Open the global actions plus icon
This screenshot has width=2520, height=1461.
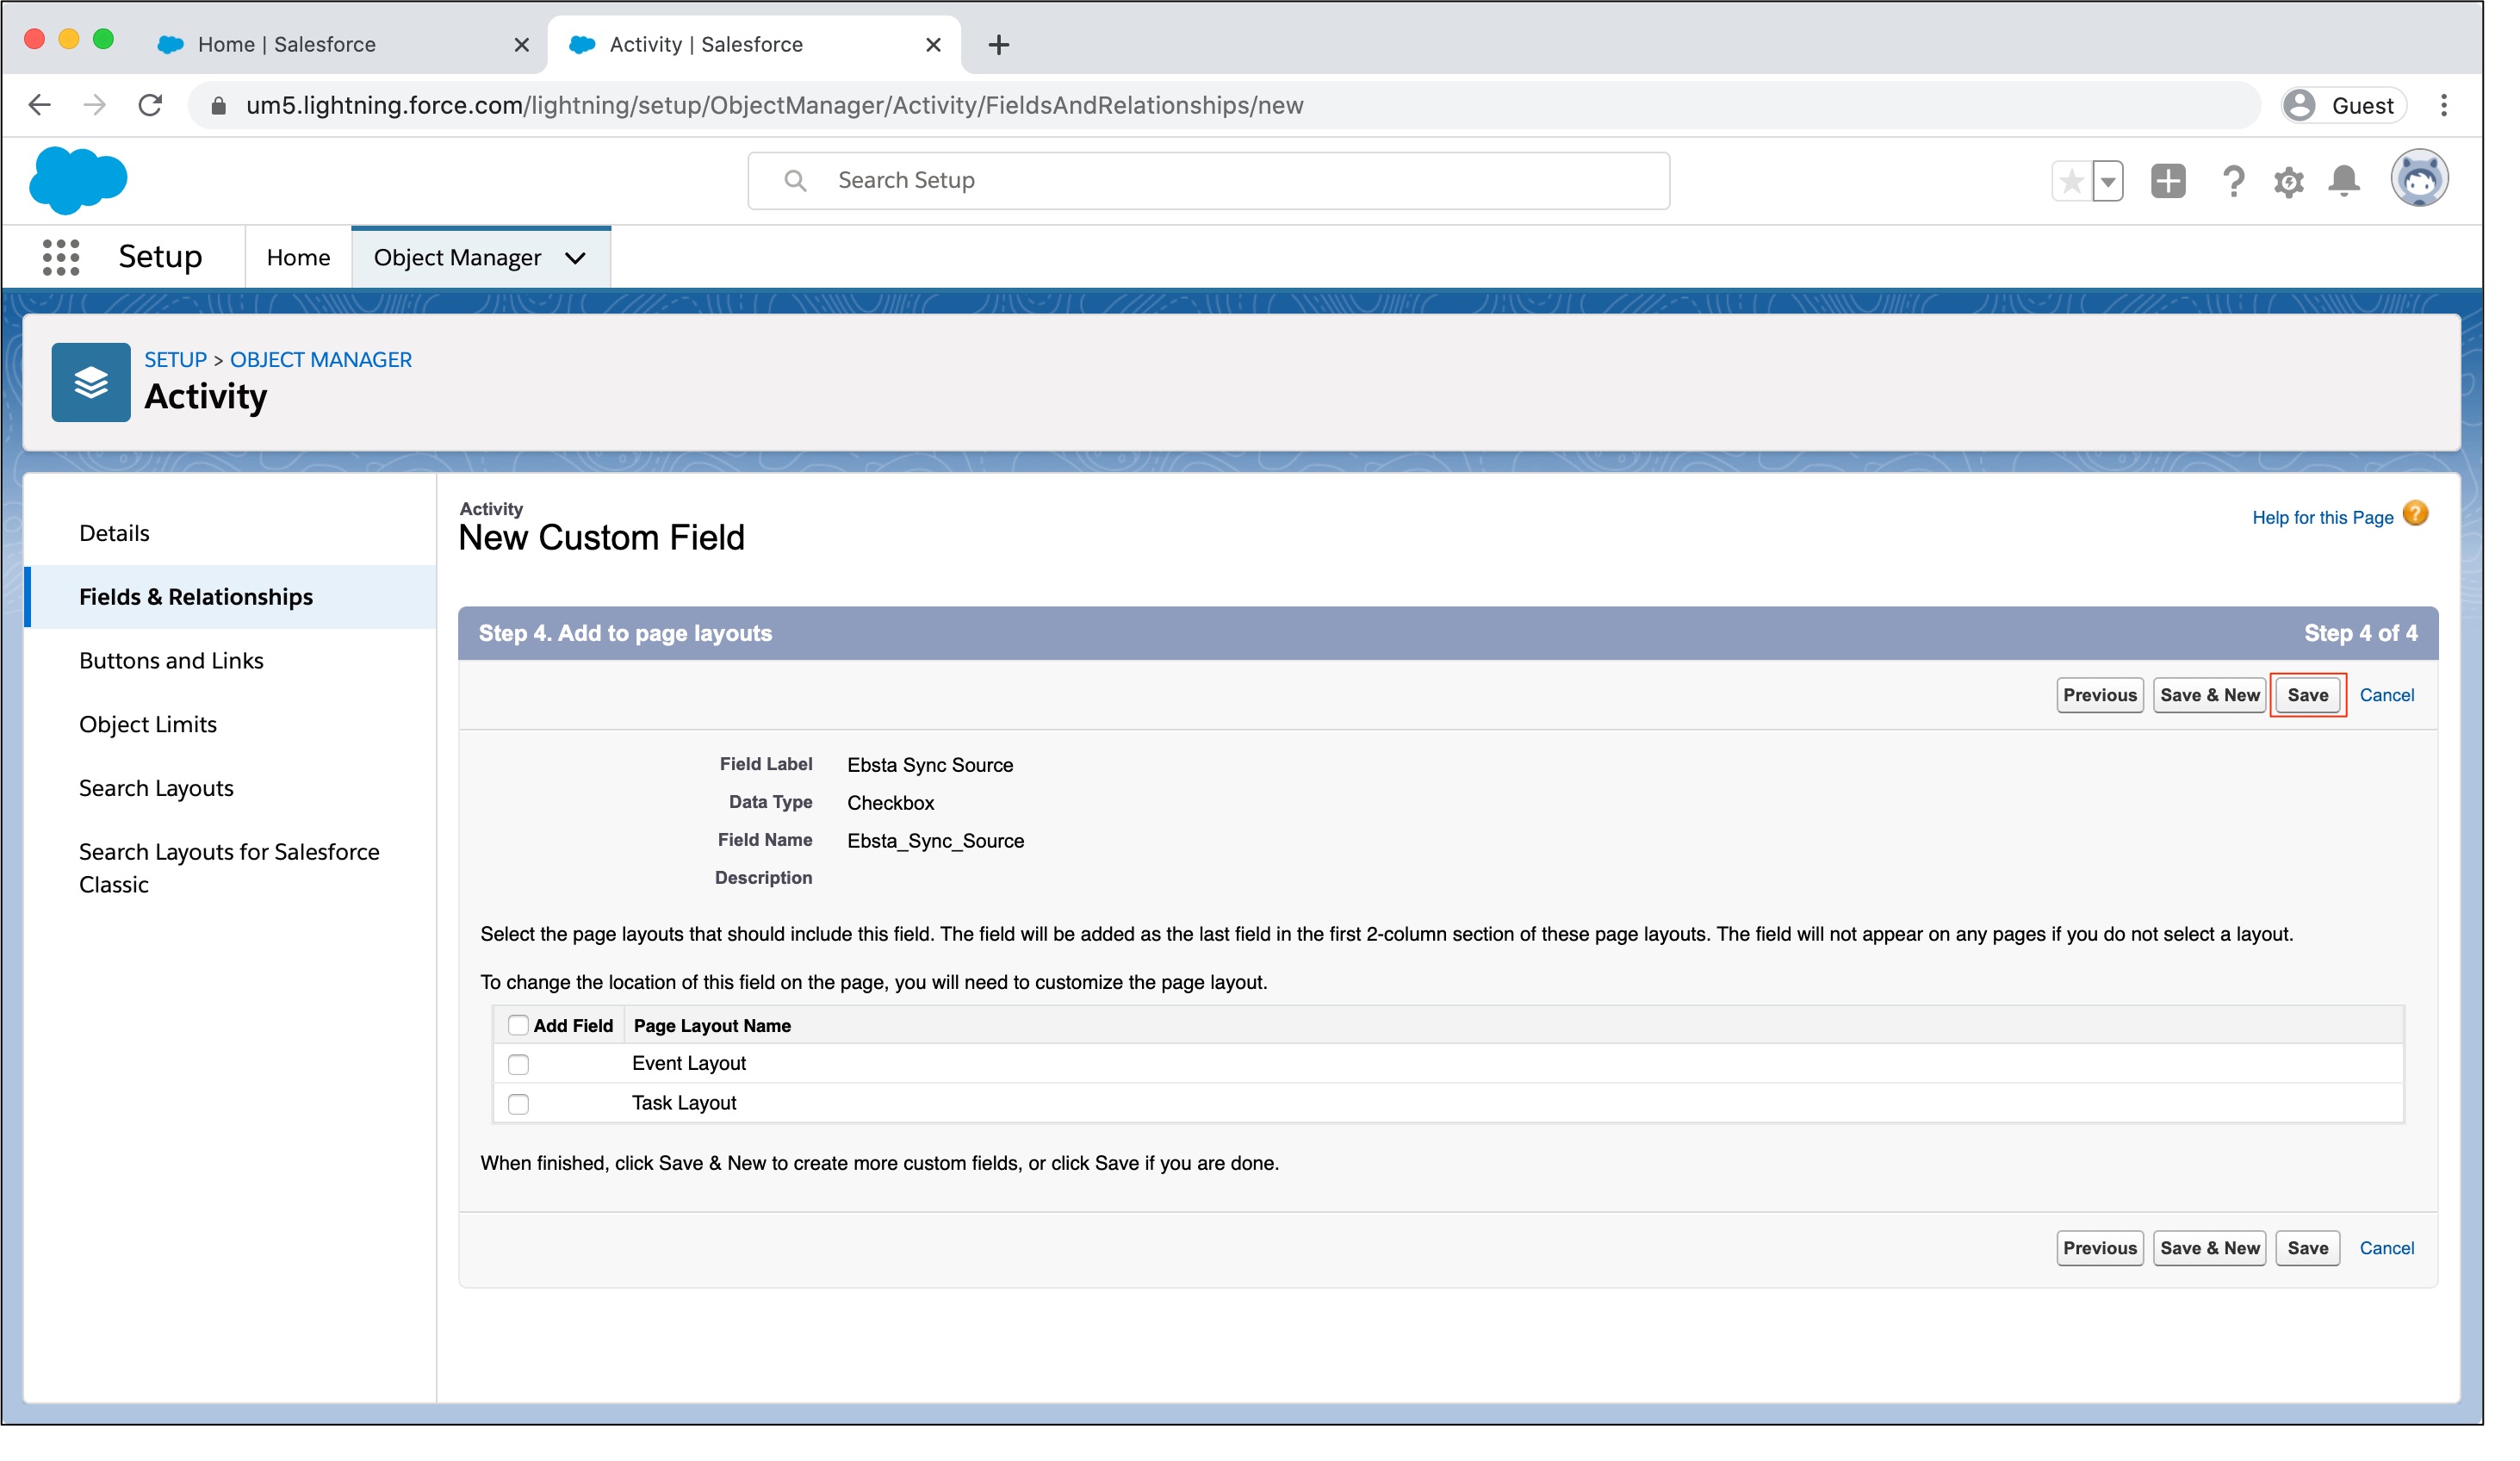coord(2168,181)
